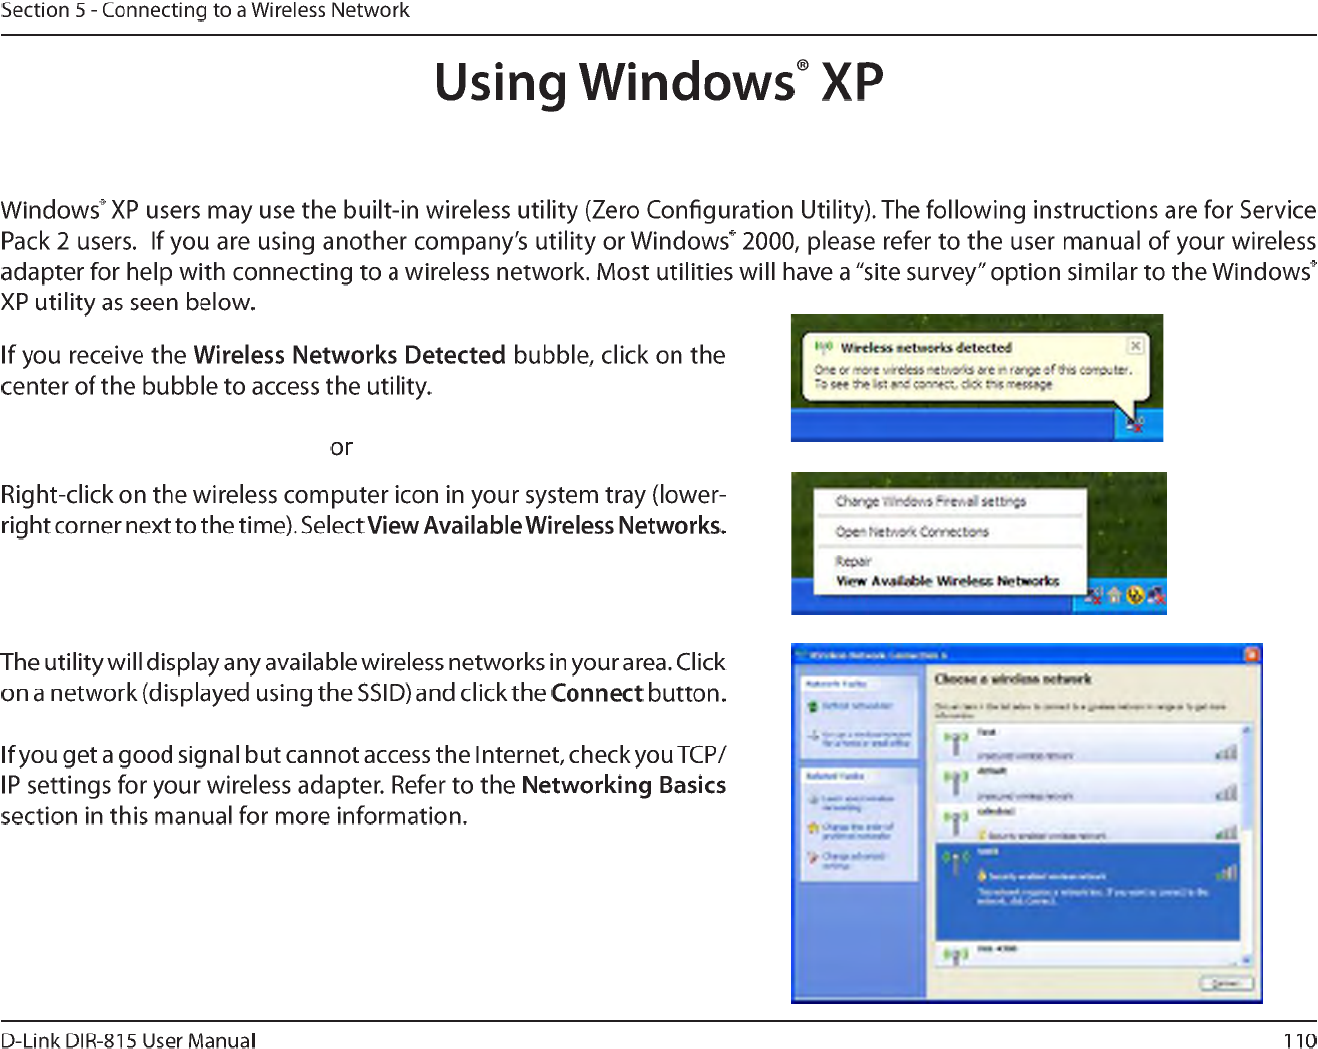Click the network list scroll up arrow
Screen dimensions: 1318x1049
point(1246,732)
